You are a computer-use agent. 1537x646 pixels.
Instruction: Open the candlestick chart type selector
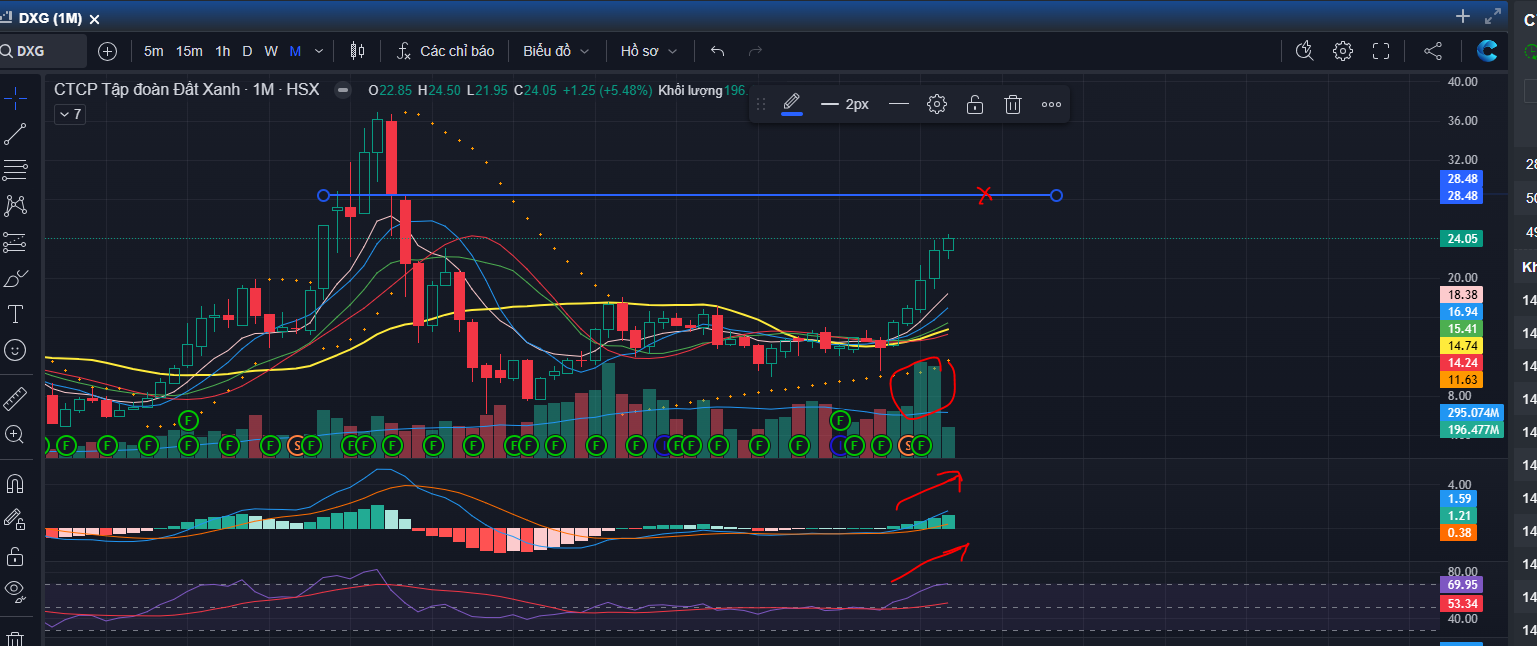coord(357,51)
